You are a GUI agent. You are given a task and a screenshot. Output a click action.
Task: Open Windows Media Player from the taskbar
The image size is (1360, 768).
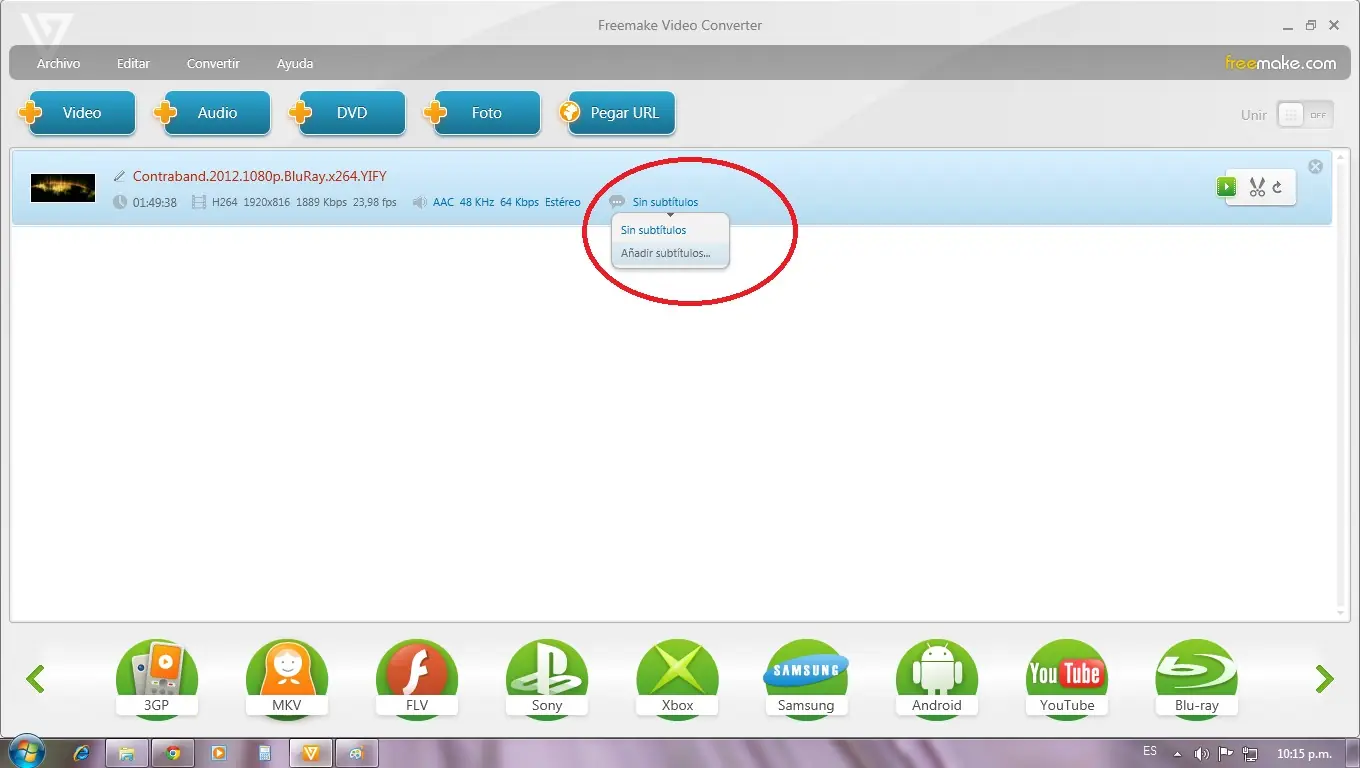219,753
